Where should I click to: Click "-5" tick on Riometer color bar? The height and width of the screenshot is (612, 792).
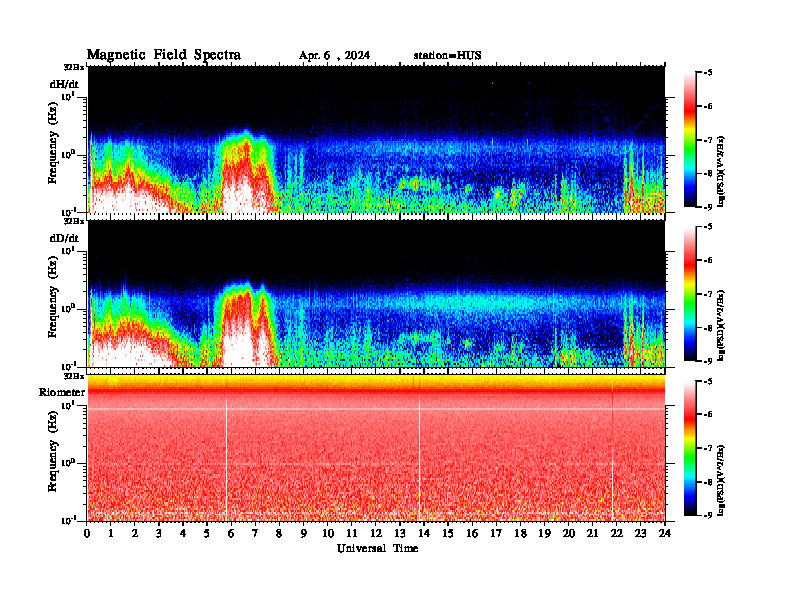coord(708,381)
